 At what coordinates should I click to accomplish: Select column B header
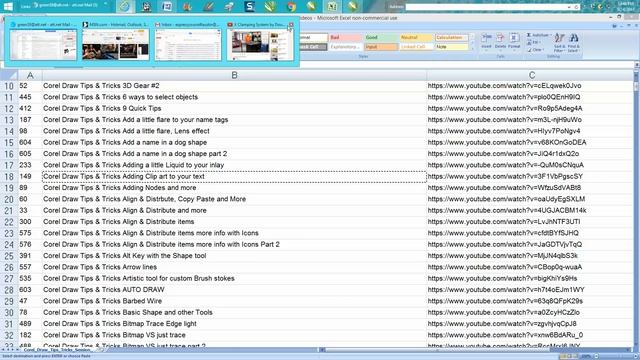234,75
